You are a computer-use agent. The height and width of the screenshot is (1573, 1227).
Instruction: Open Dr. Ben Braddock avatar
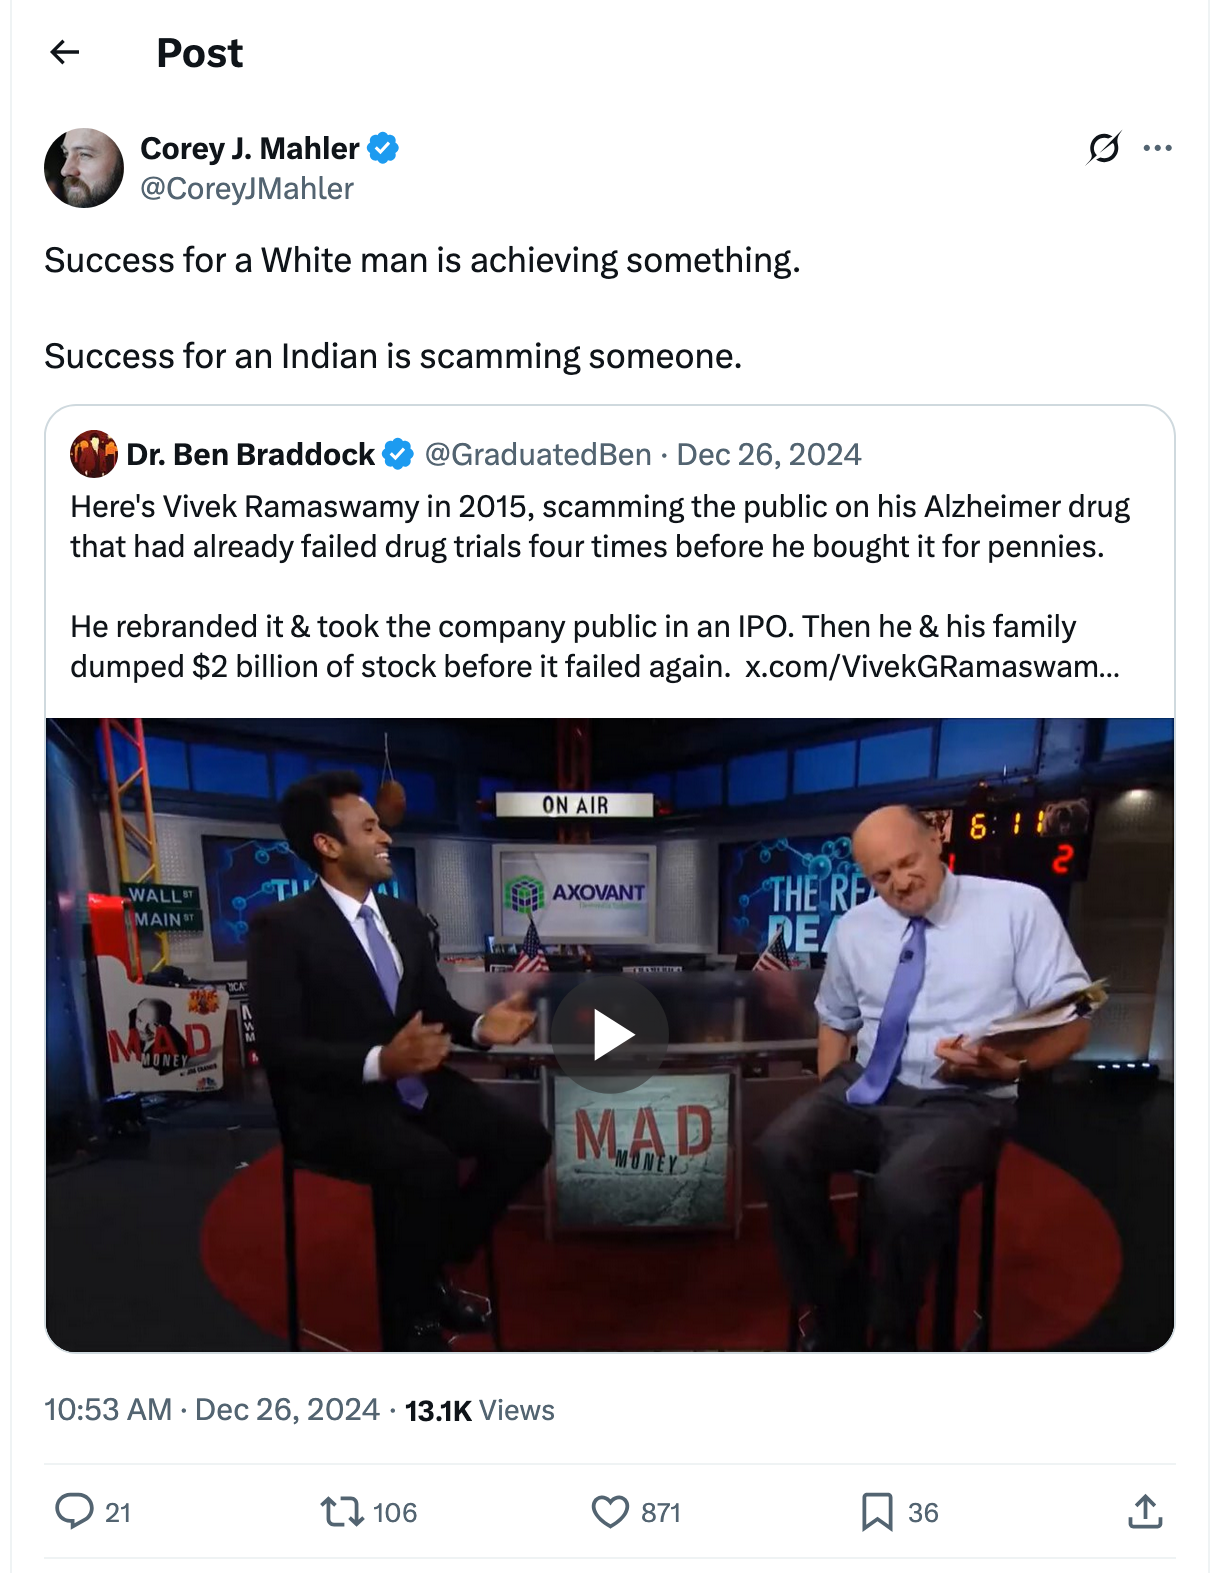click(x=94, y=454)
